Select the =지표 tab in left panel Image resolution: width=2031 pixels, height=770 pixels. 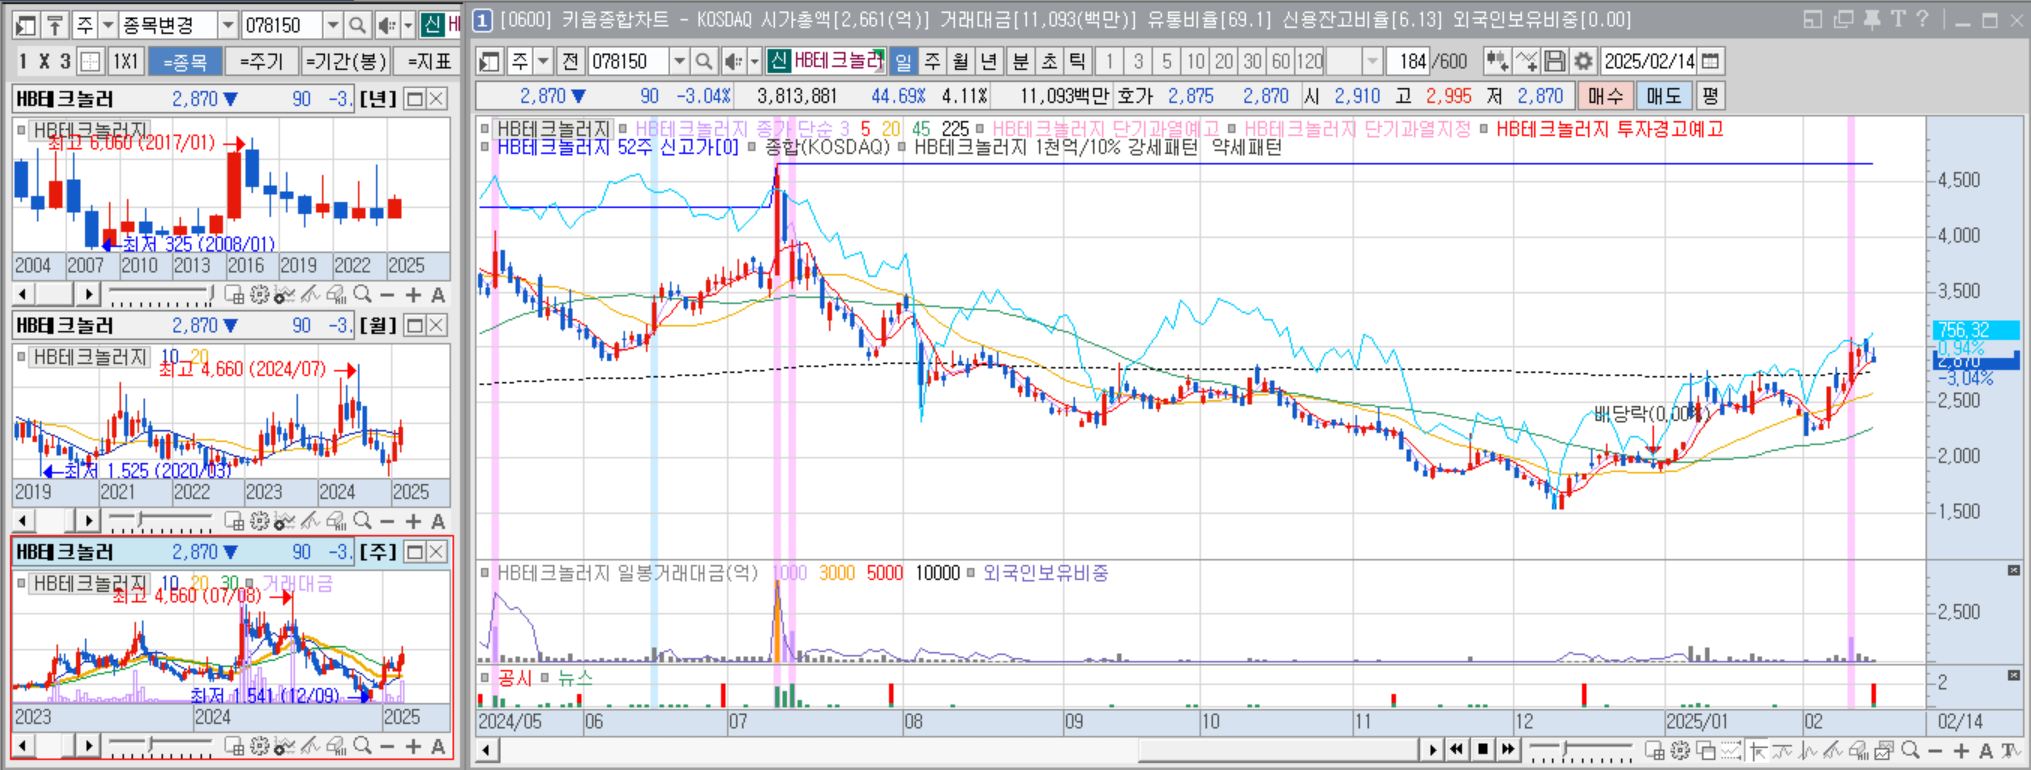coord(429,62)
